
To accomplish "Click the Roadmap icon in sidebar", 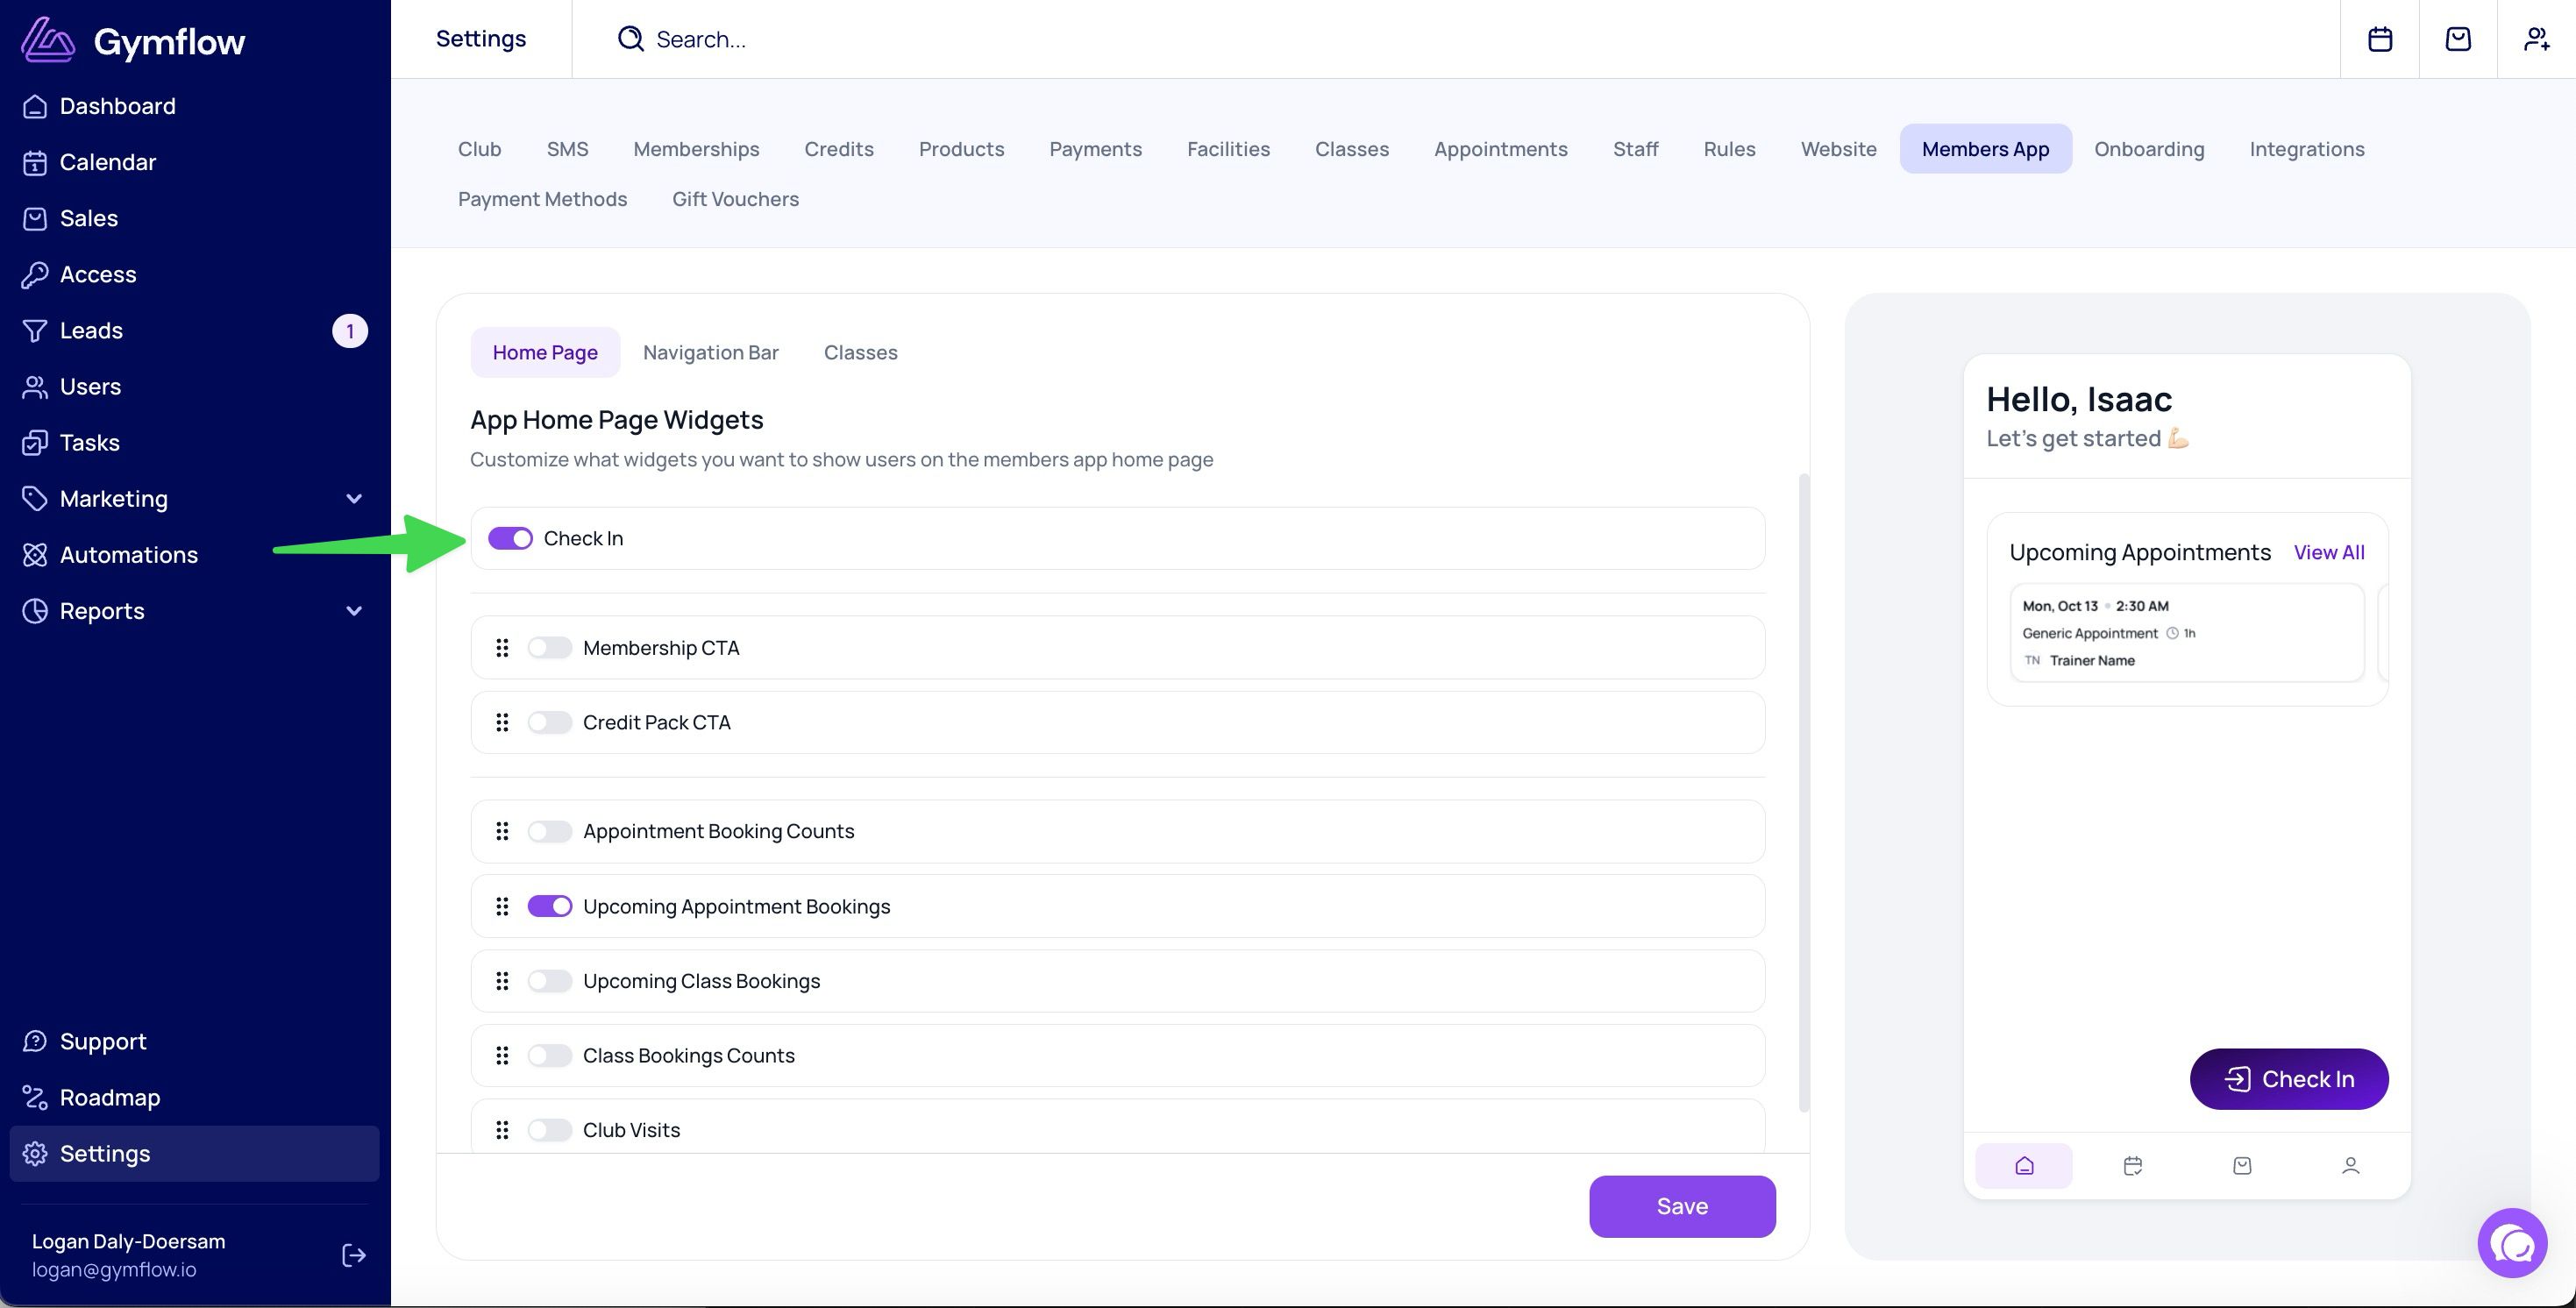I will coord(35,1098).
